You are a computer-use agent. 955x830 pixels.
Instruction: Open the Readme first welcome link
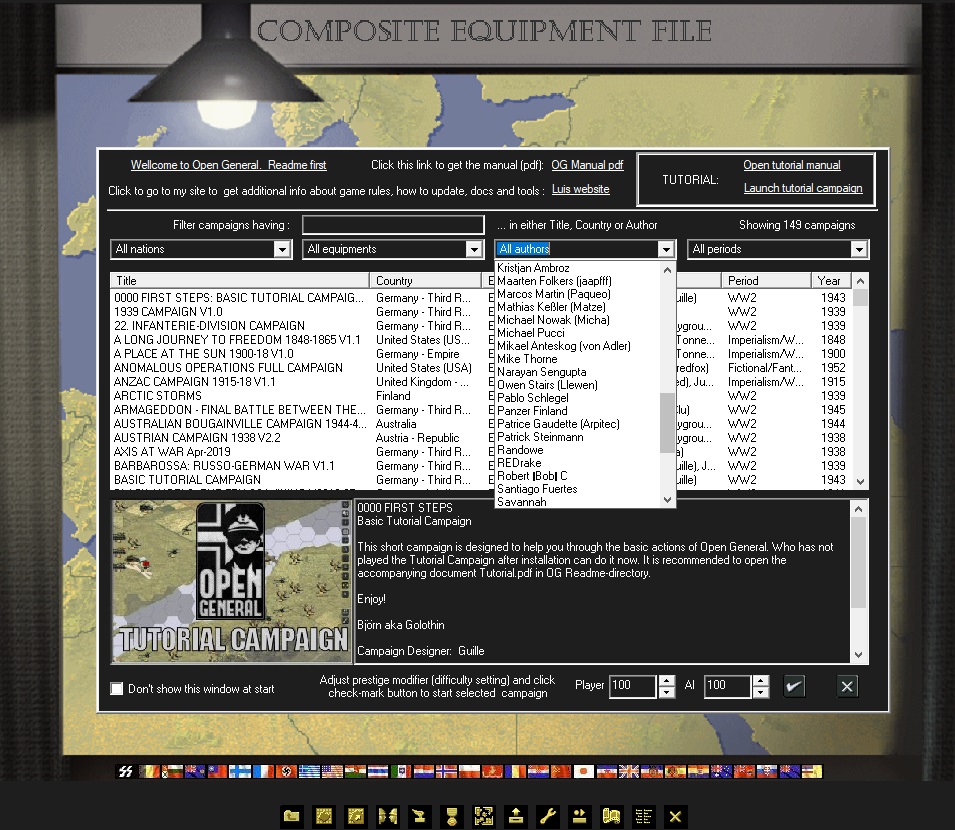point(228,165)
